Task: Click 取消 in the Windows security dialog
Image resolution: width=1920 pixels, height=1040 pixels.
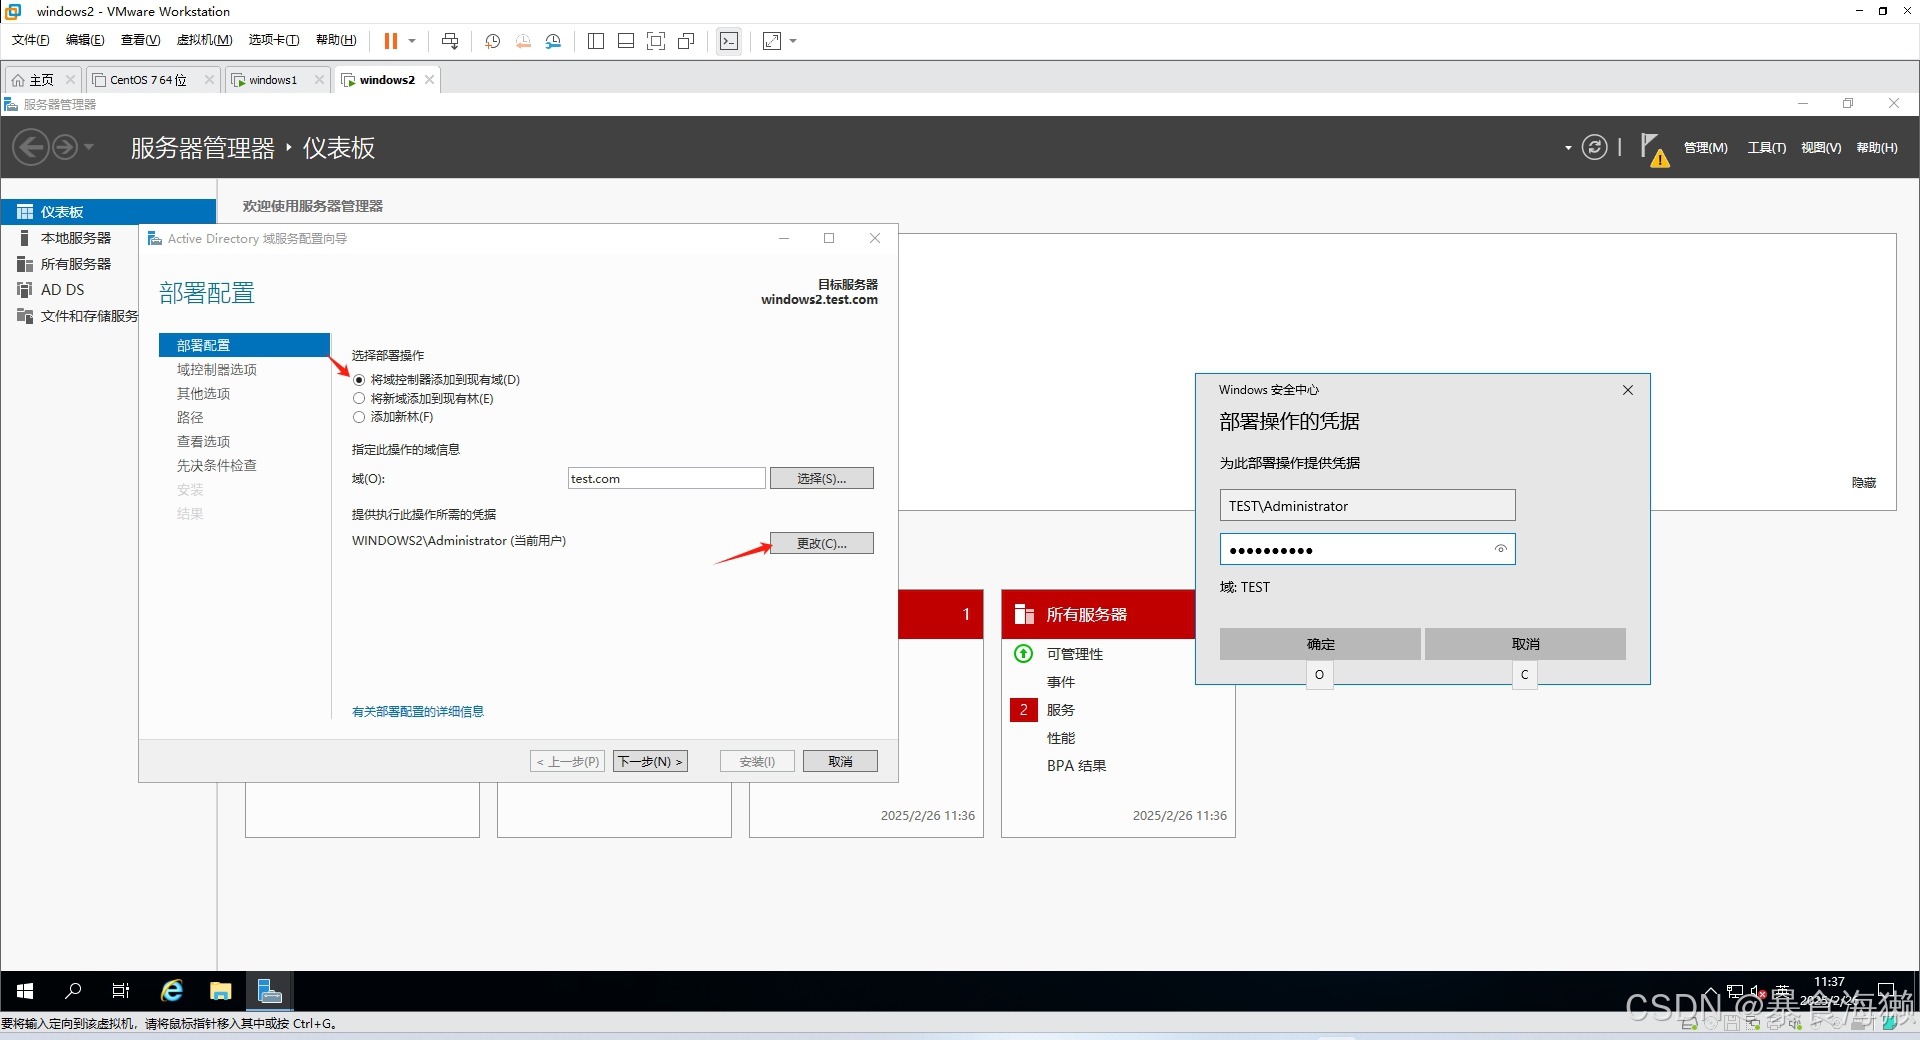Action: (1525, 644)
